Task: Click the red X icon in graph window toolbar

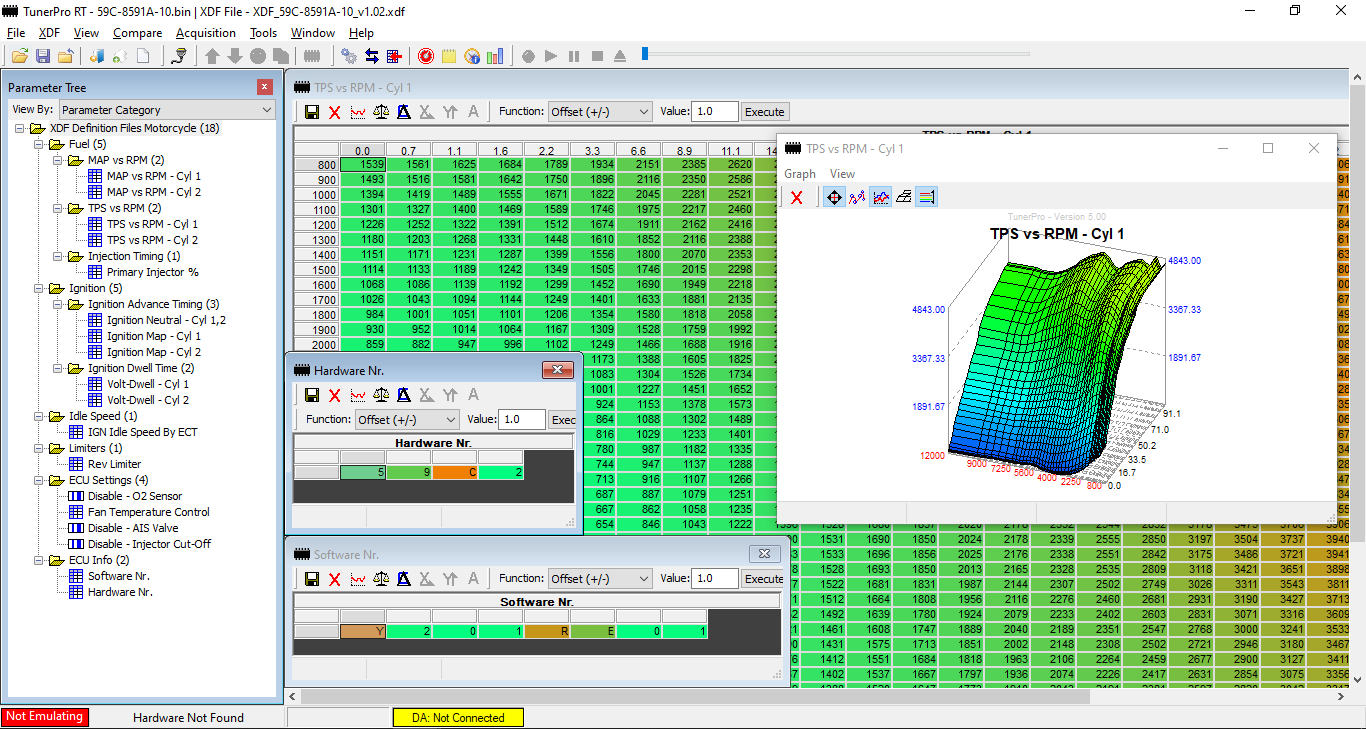Action: [797, 198]
